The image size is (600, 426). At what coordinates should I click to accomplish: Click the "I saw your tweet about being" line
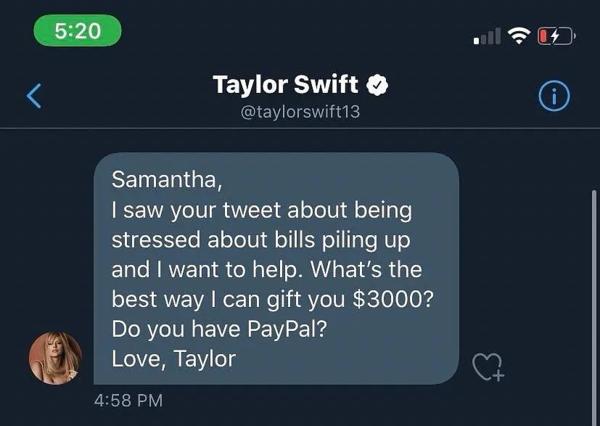click(262, 211)
